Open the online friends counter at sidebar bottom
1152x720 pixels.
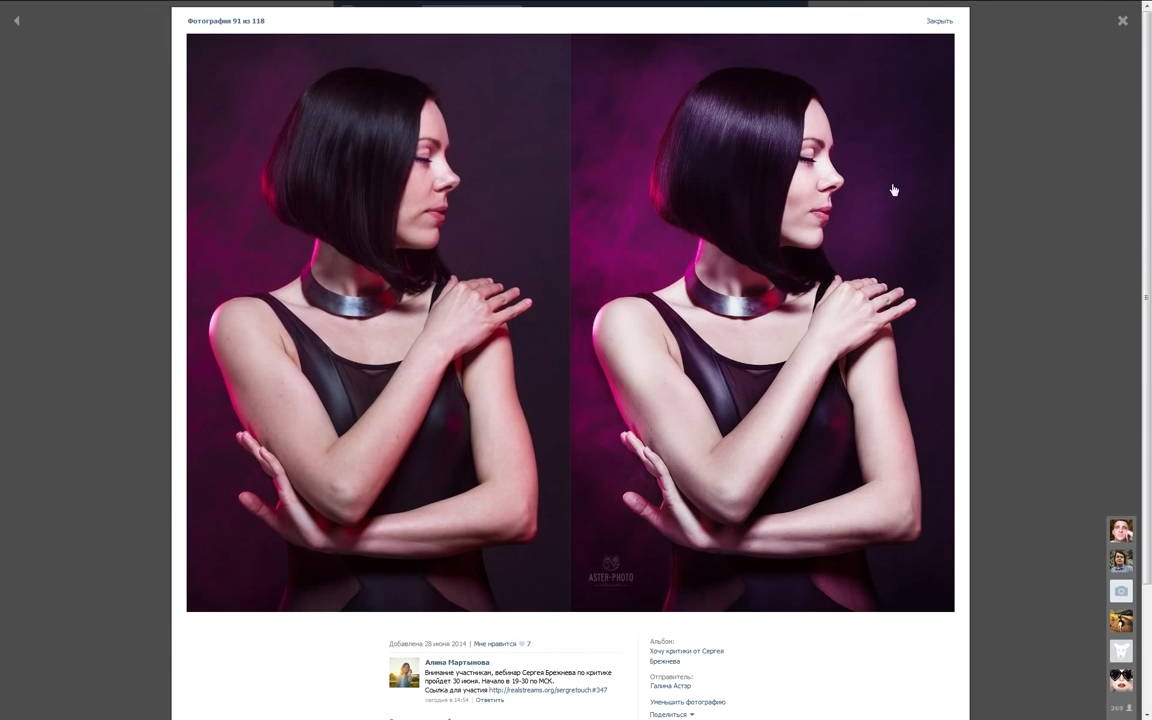click(1120, 708)
